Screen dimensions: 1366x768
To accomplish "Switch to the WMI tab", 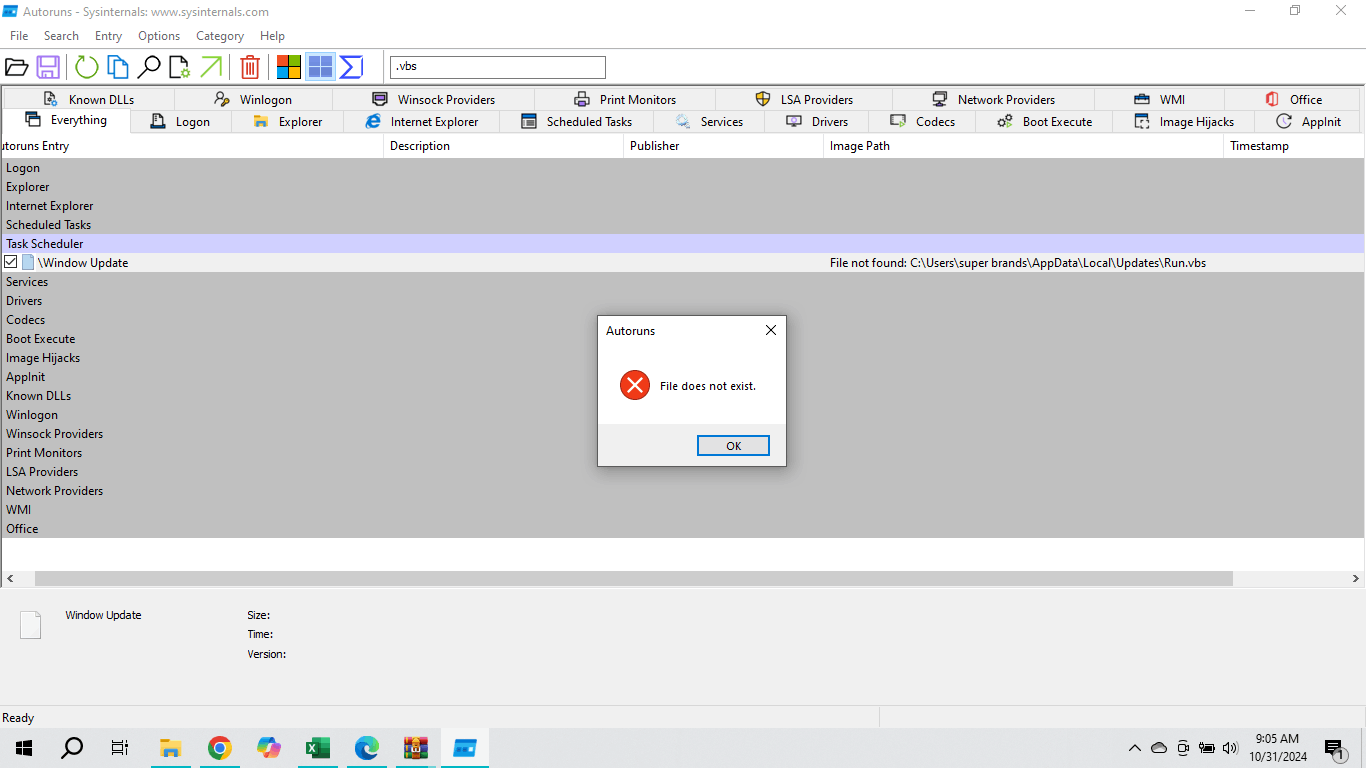I will [1159, 99].
